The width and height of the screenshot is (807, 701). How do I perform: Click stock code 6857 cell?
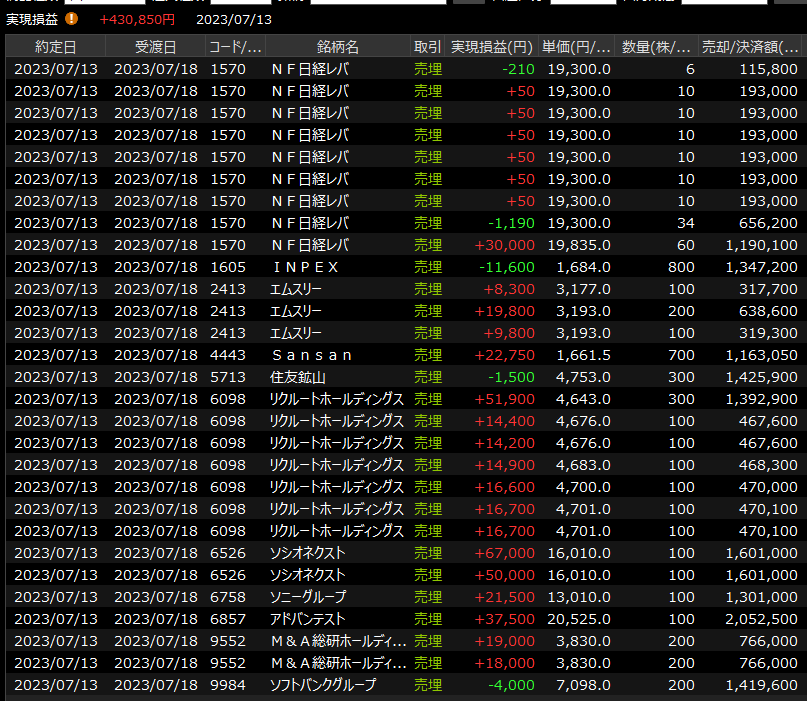point(228,619)
